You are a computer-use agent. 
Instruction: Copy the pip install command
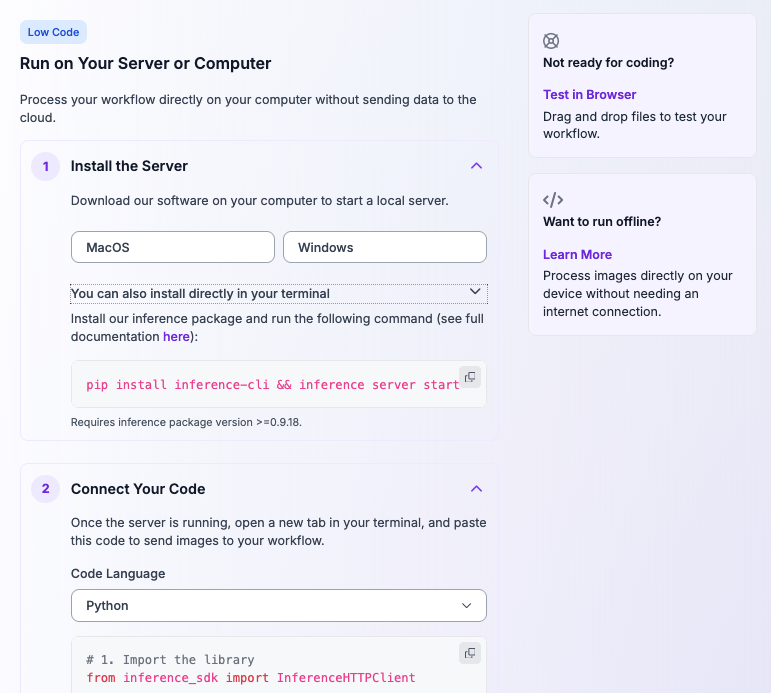470,377
